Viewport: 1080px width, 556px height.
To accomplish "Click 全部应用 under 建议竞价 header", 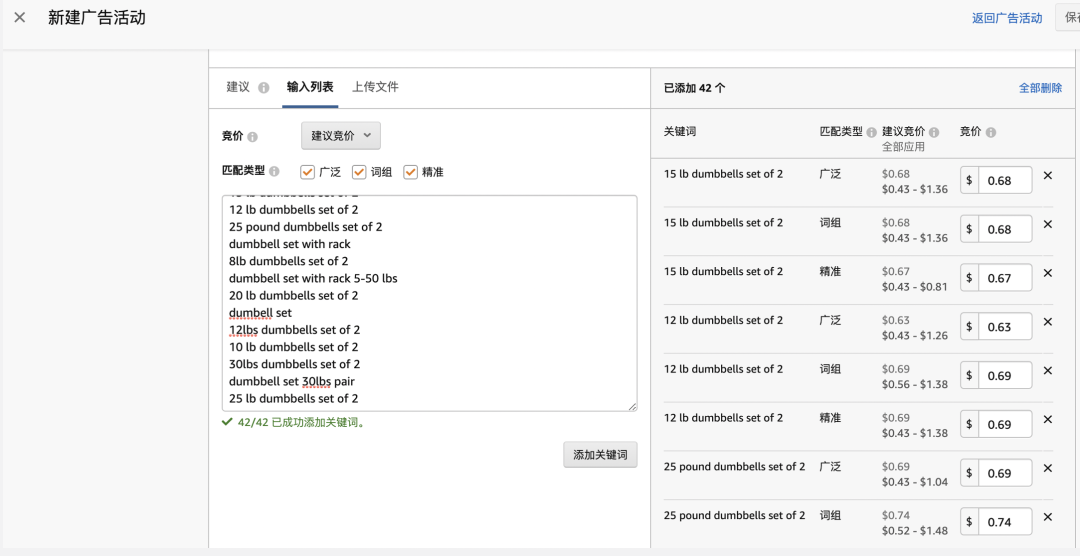I will [x=903, y=147].
